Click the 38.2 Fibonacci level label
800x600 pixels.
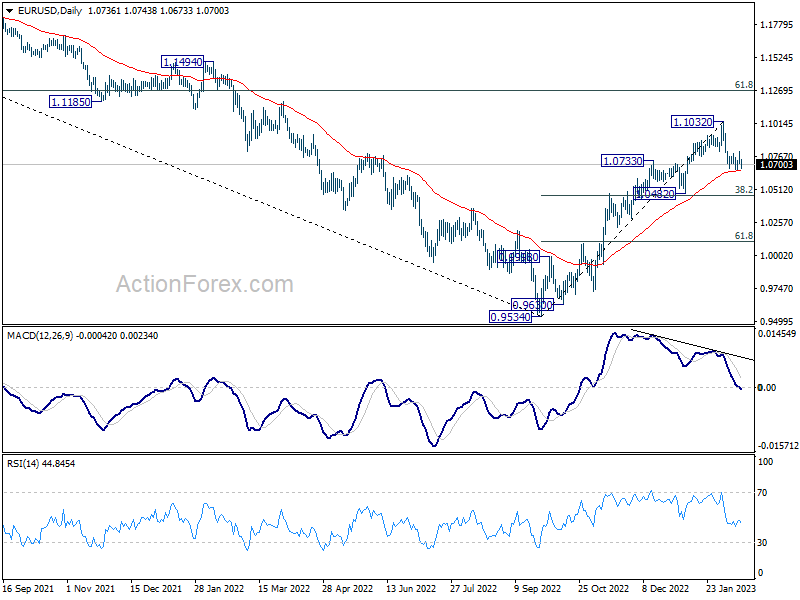tap(743, 189)
